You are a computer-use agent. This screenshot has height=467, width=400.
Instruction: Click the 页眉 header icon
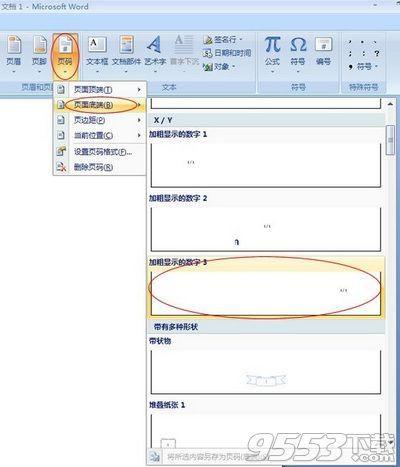pyautogui.click(x=14, y=53)
